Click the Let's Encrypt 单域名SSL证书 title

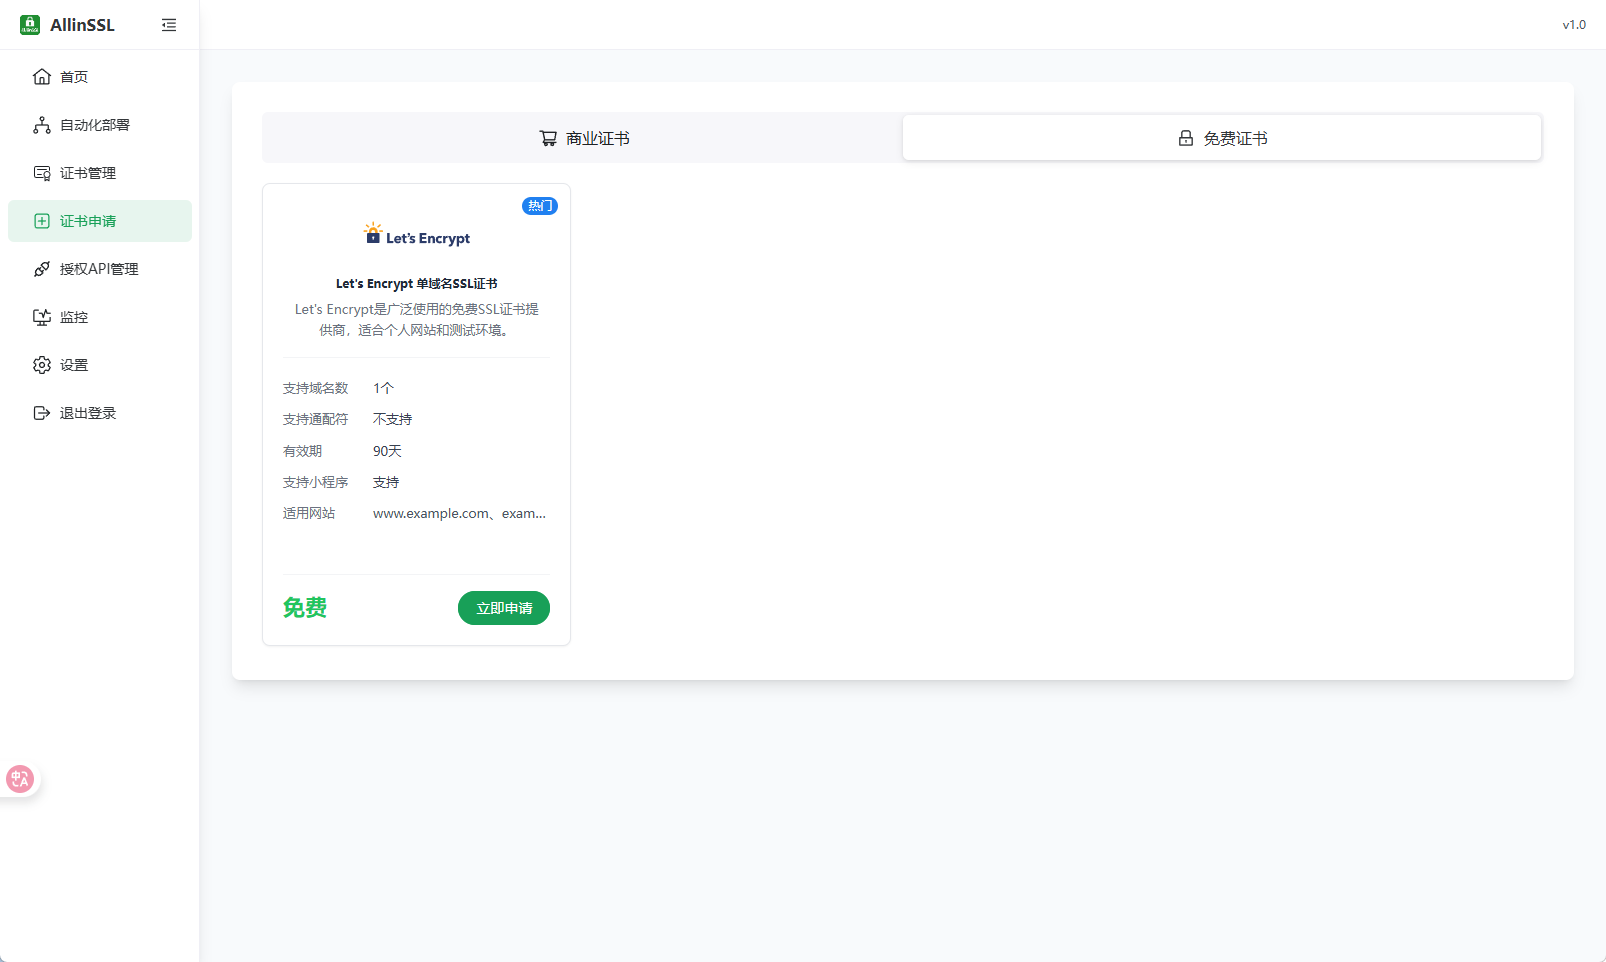(416, 284)
